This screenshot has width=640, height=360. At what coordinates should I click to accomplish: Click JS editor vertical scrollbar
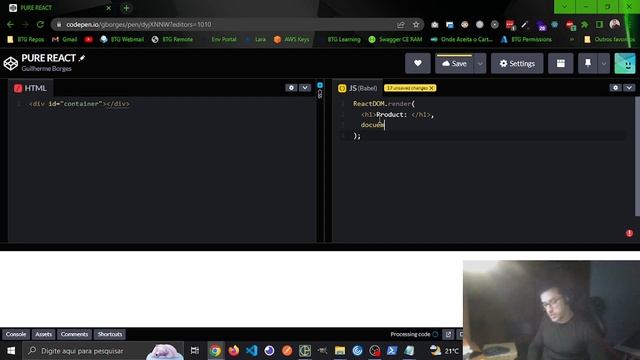coord(637,157)
